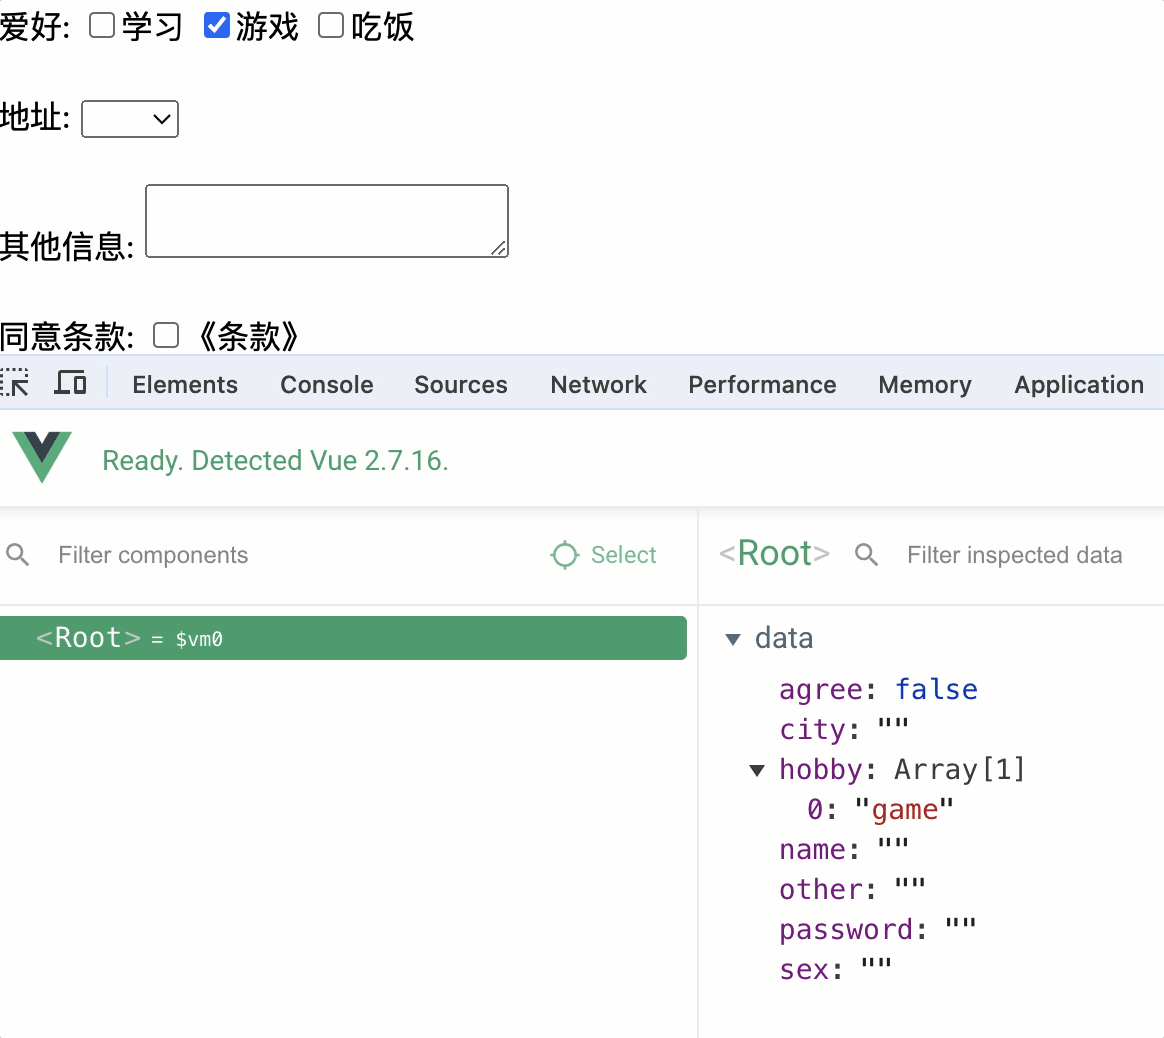Image resolution: width=1164 pixels, height=1038 pixels.
Task: Open the Network tab
Action: 598,385
